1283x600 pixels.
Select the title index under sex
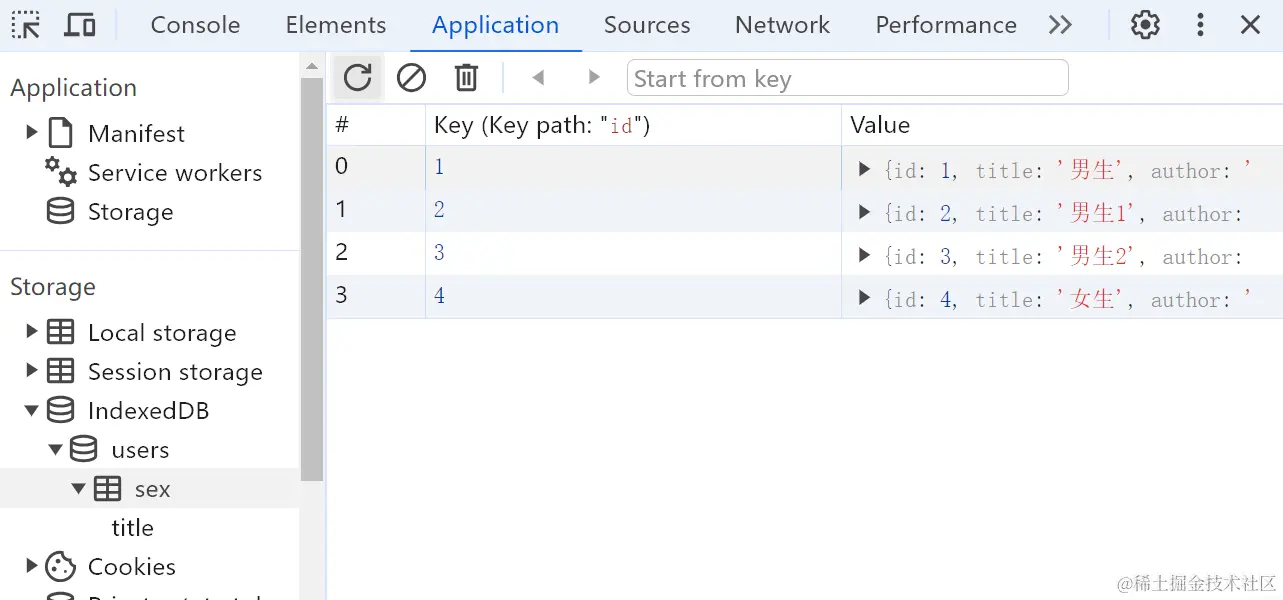coord(132,527)
